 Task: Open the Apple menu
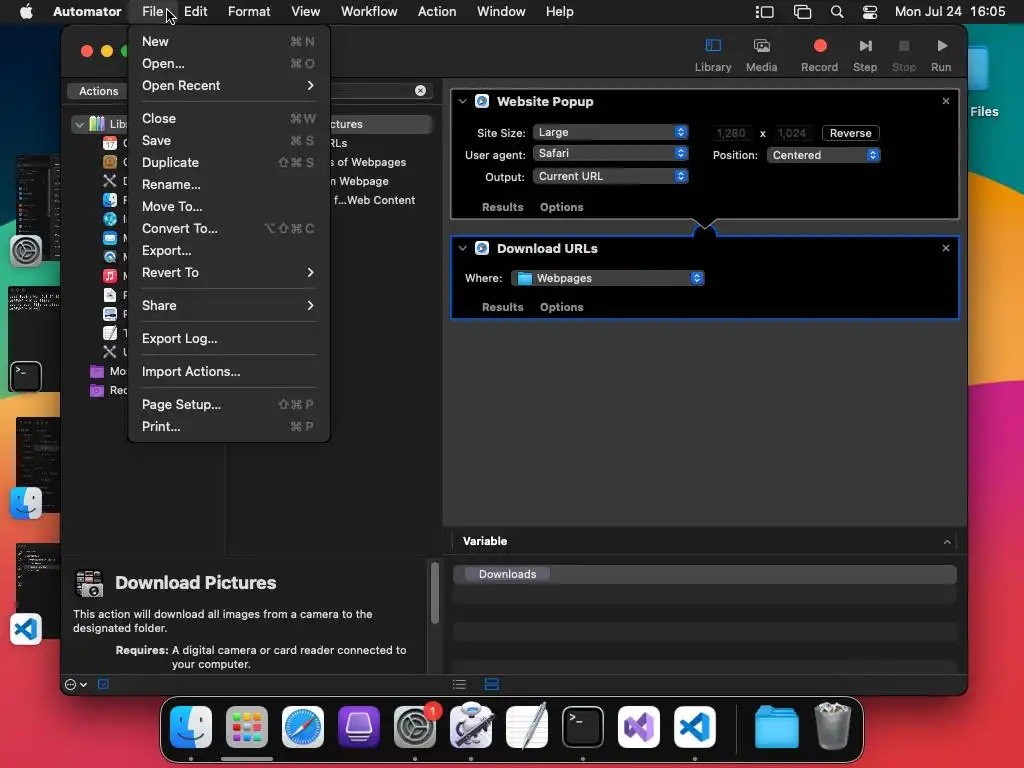click(x=26, y=11)
